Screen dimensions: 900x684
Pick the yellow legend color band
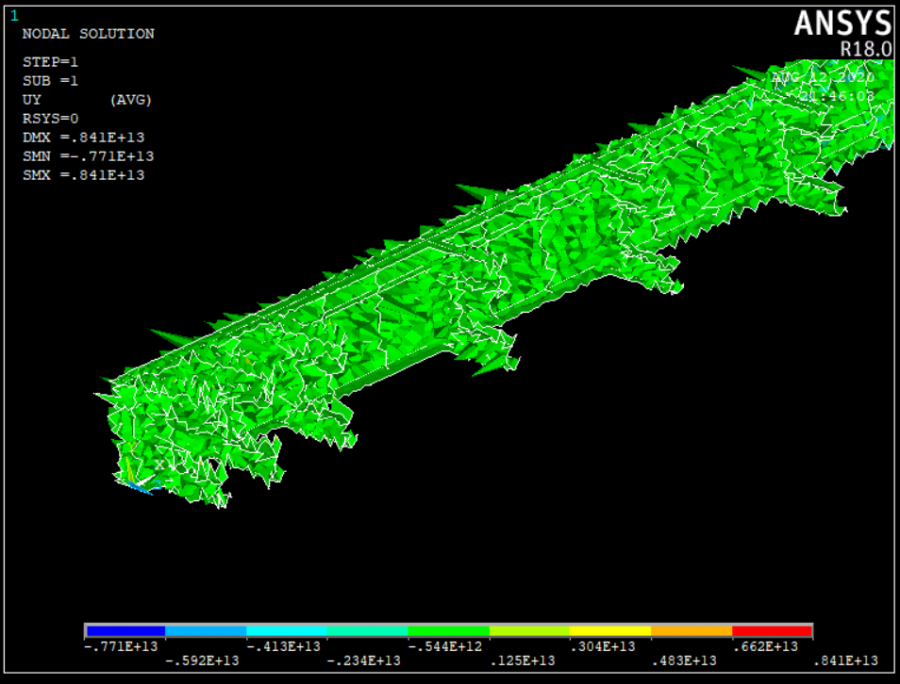click(610, 632)
